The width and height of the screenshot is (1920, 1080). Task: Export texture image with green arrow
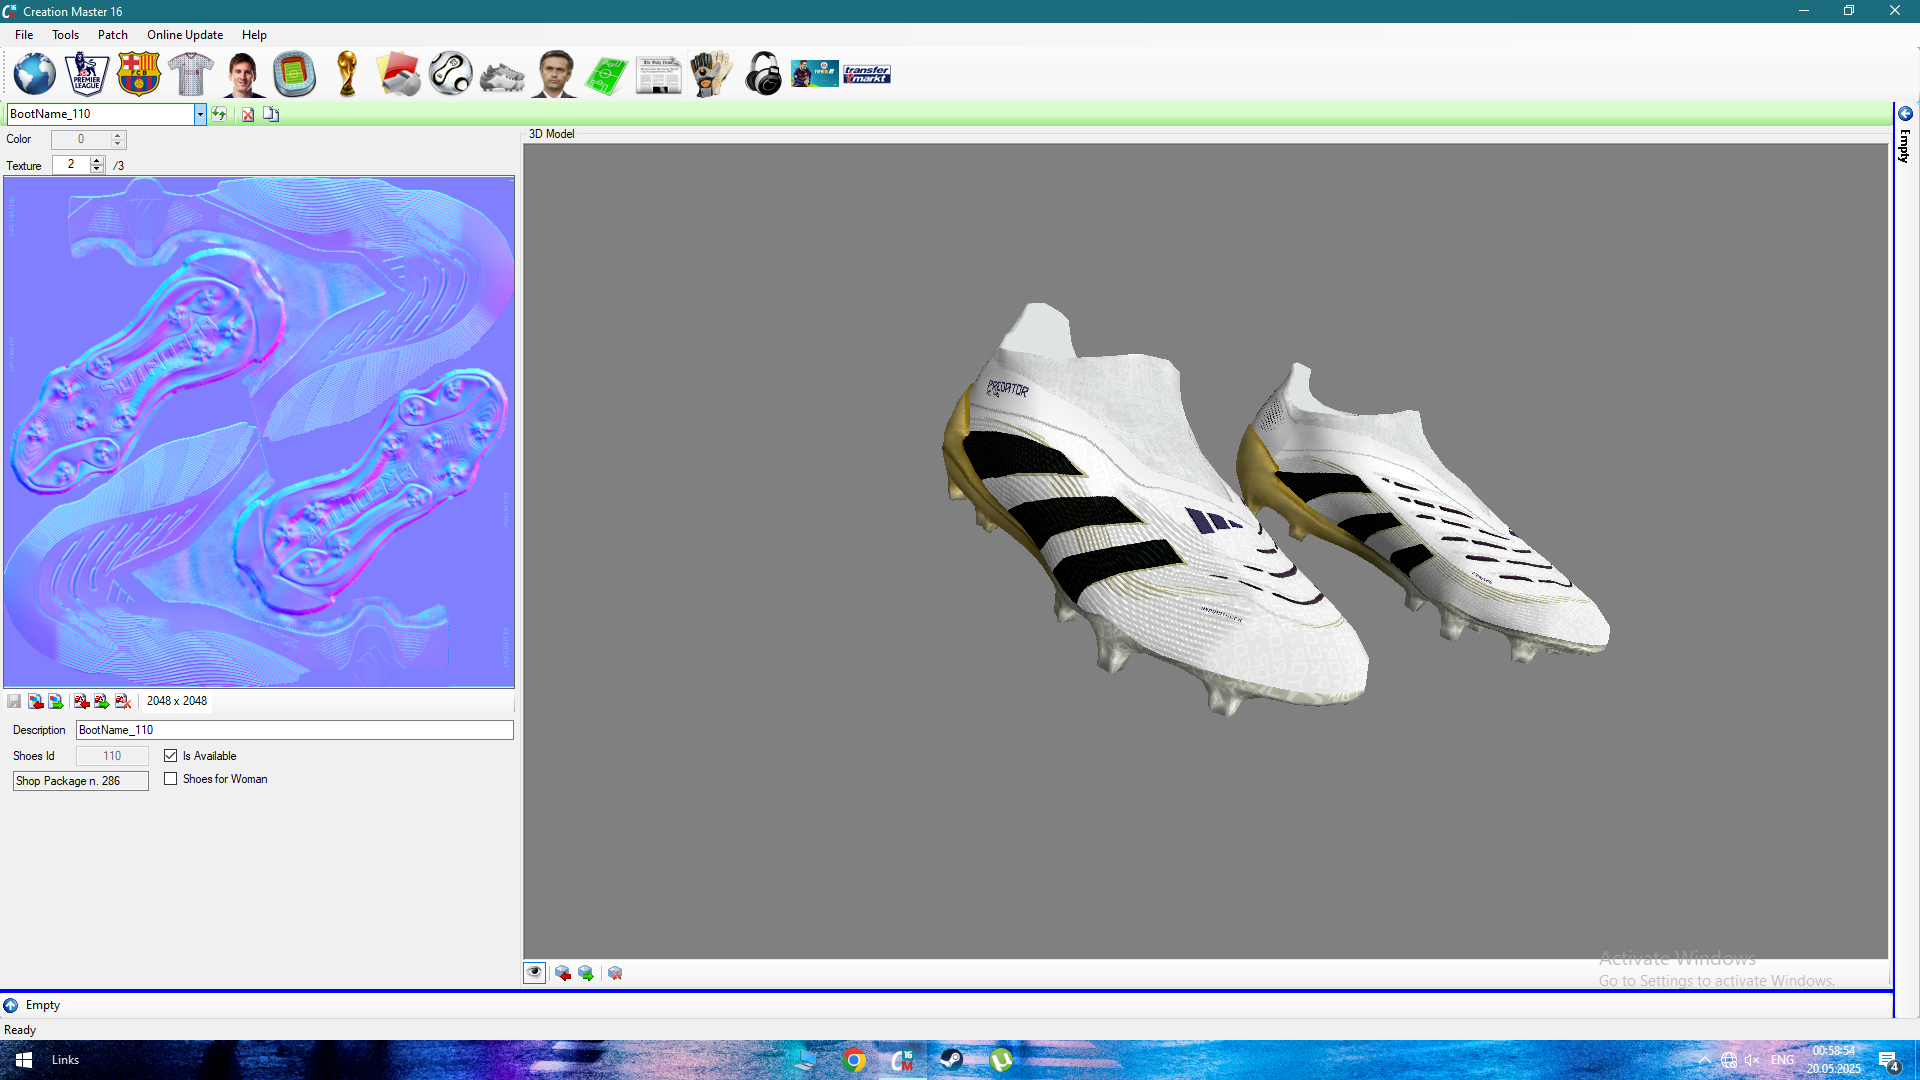tap(56, 701)
